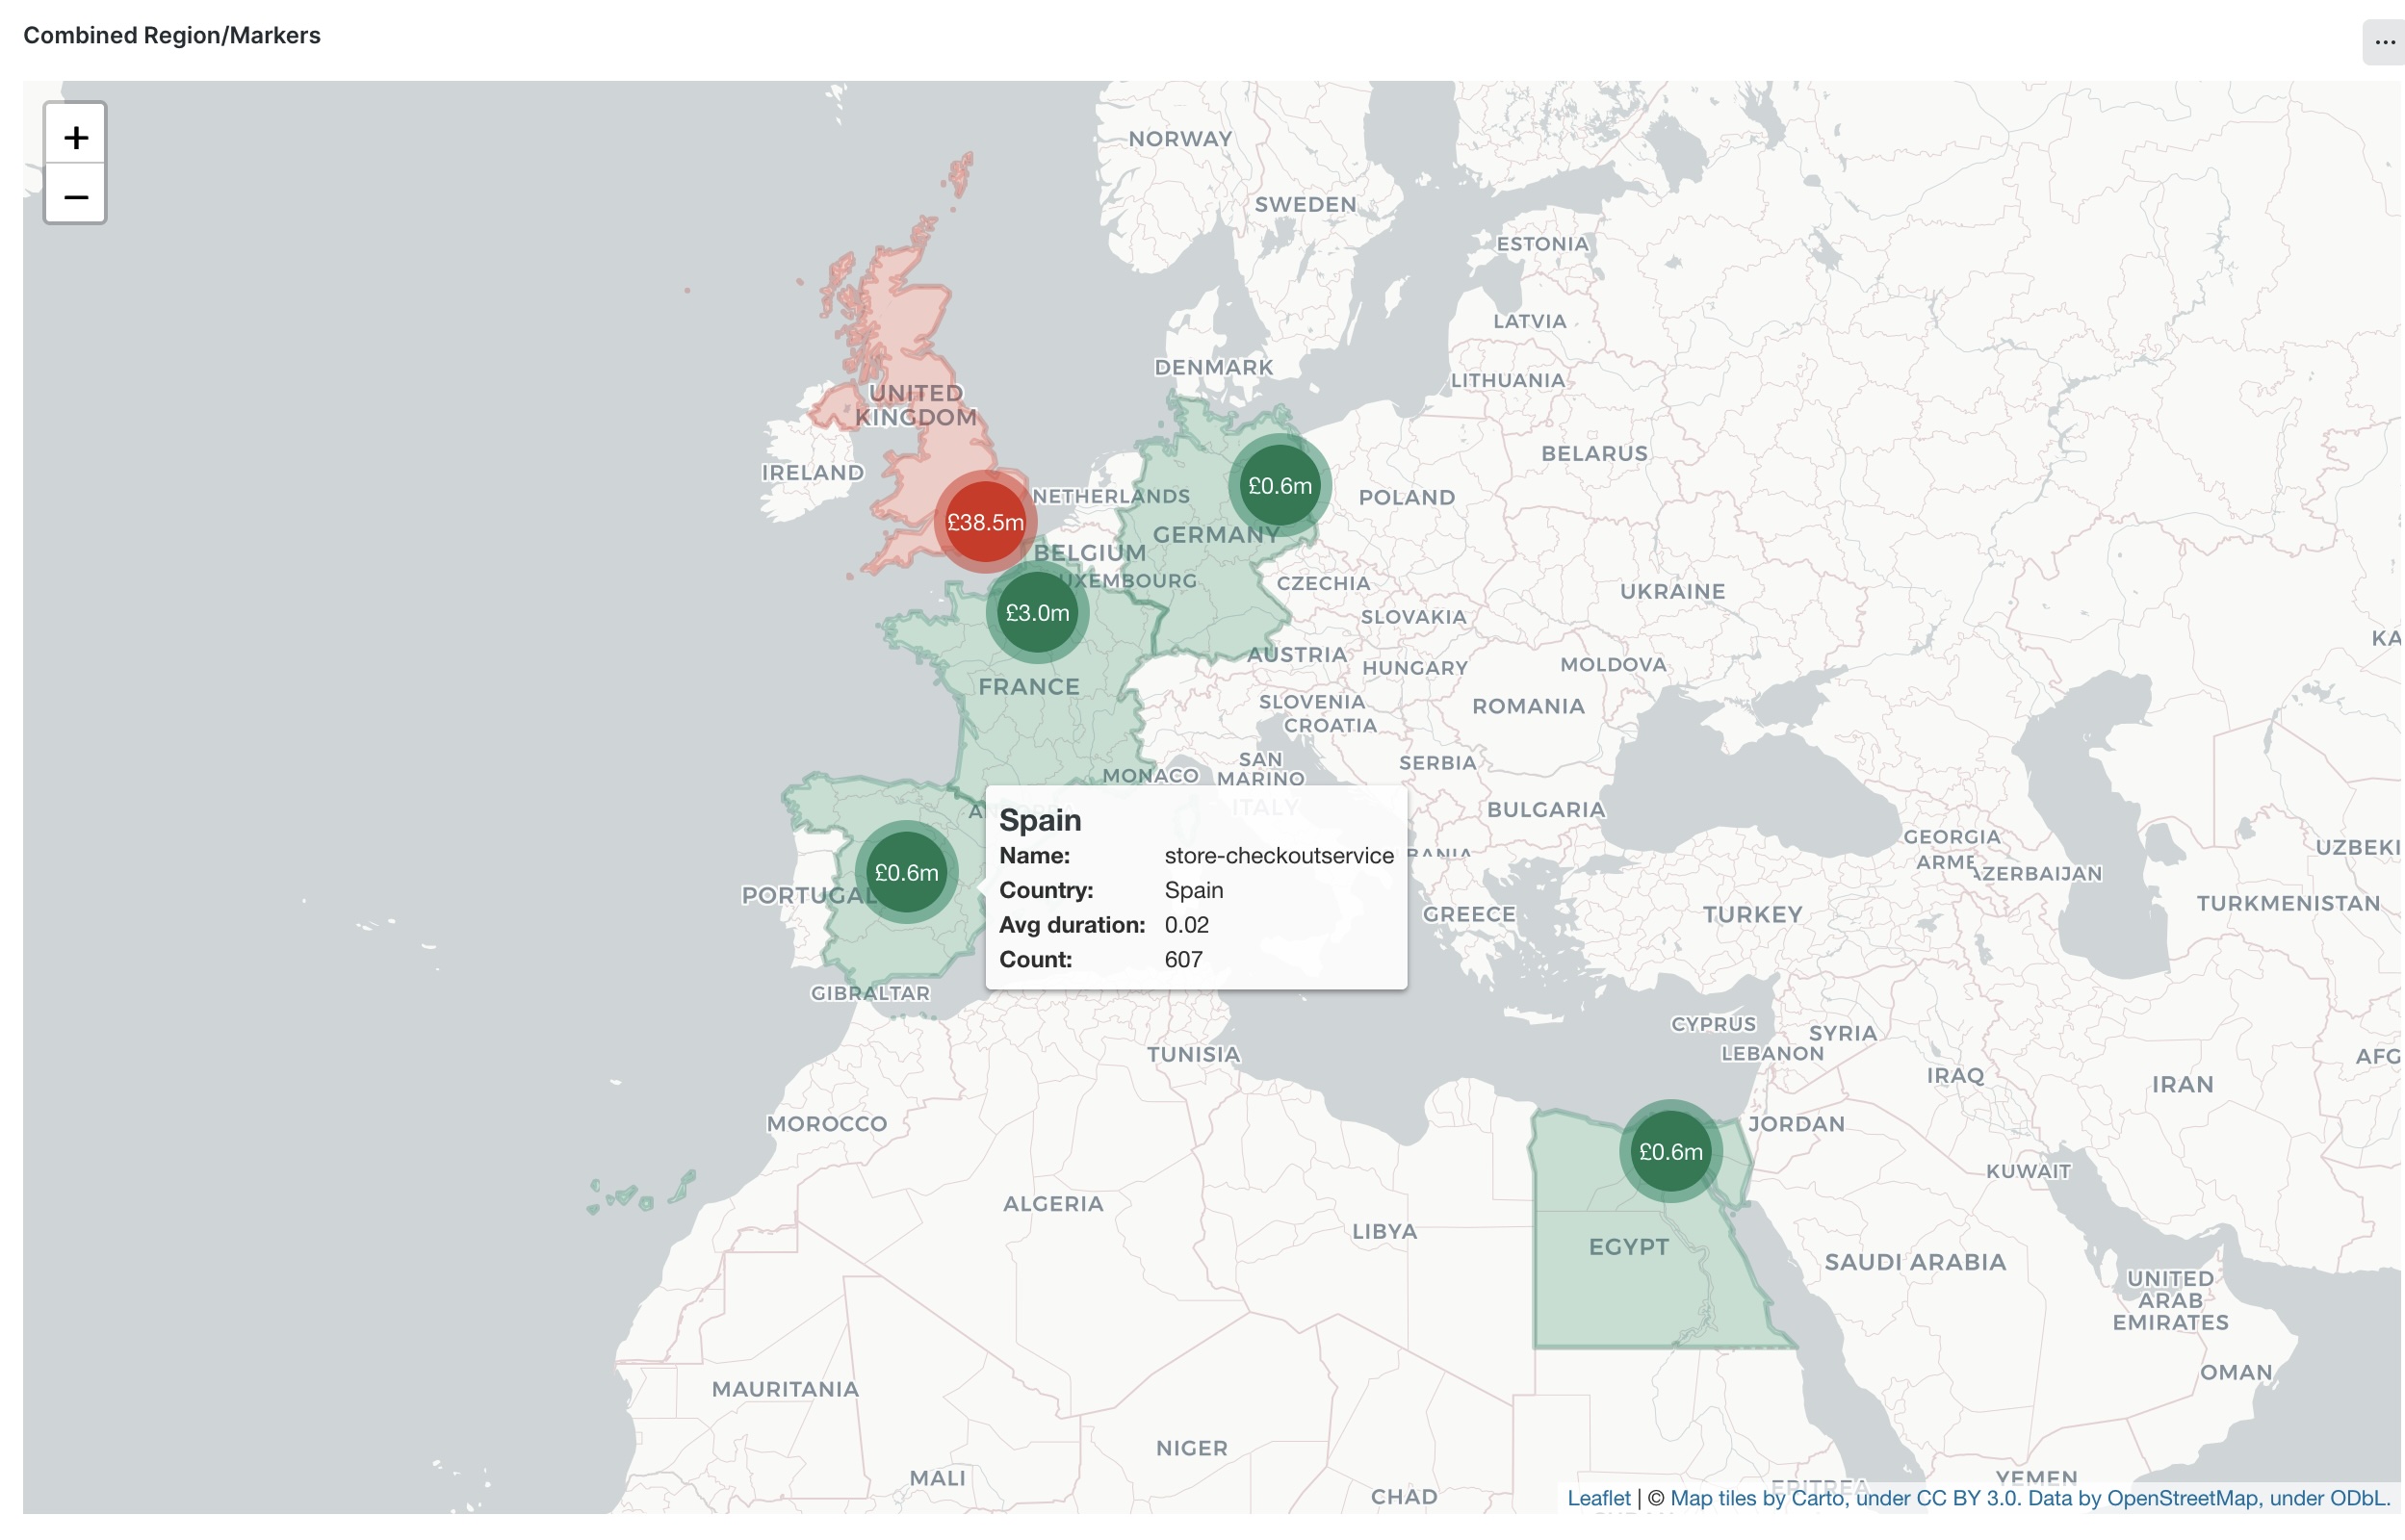Open the CC BY 3.0 license link
Screen dimensions: 2405x1540
click(1967, 1498)
